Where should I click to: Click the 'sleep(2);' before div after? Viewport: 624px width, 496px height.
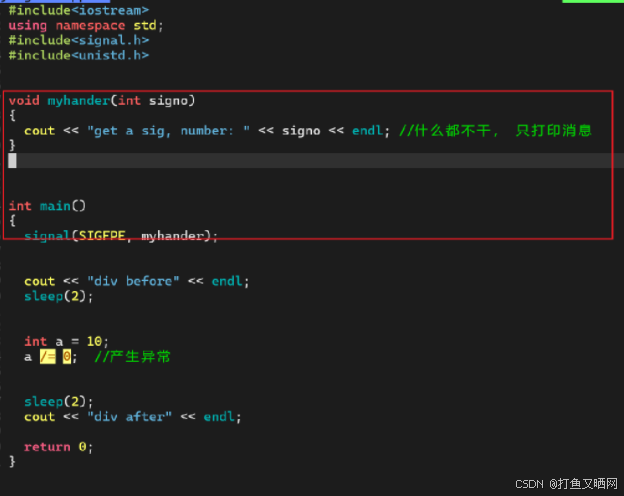click(58, 401)
